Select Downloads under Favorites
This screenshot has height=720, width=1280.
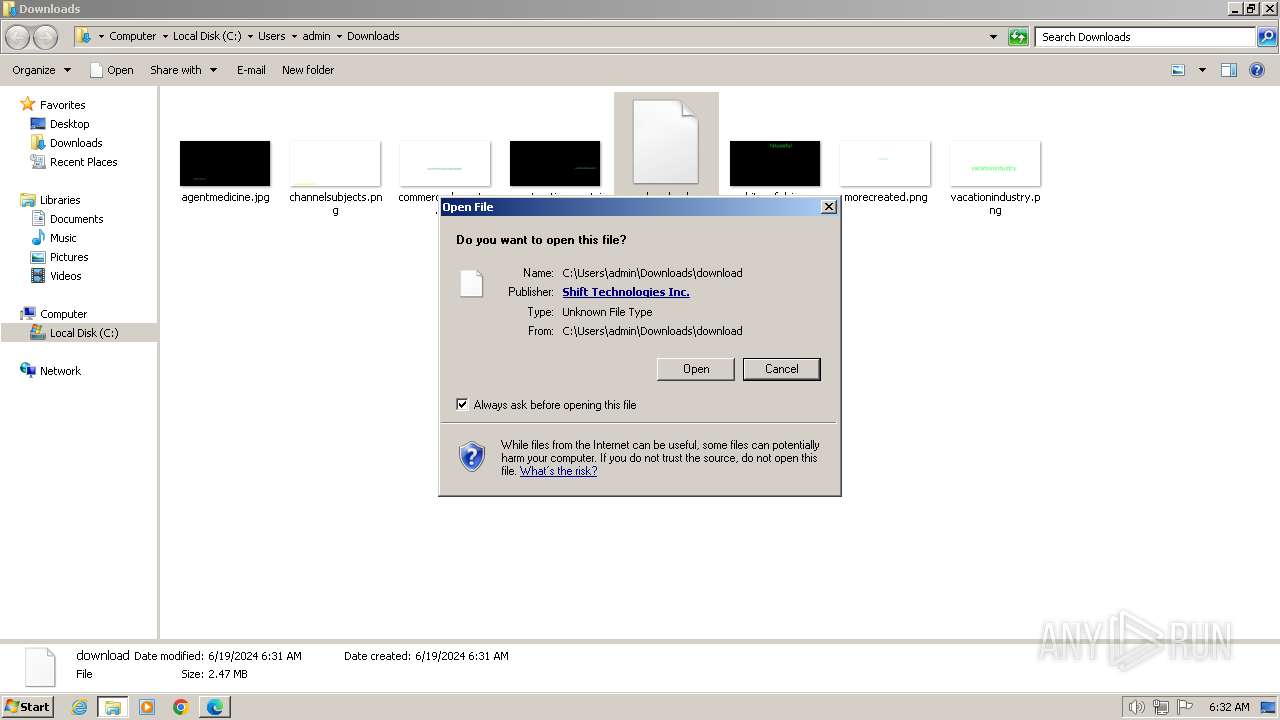76,143
